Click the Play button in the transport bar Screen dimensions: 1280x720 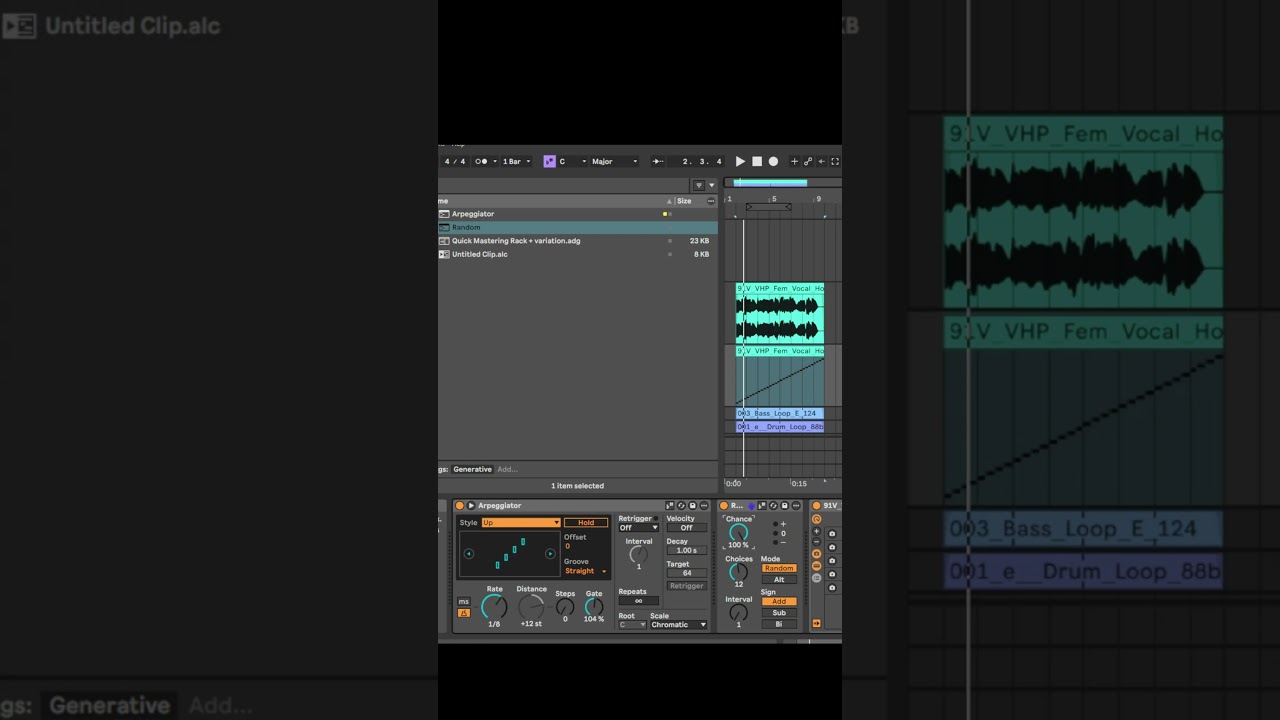click(x=740, y=161)
